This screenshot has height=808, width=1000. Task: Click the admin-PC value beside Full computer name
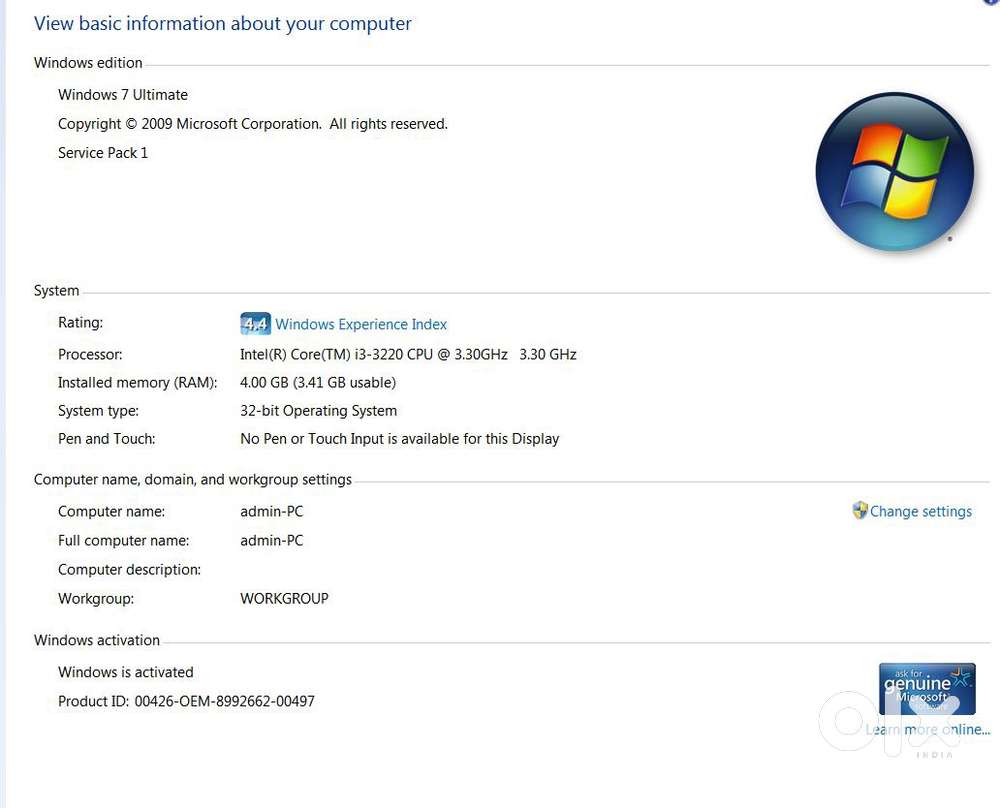point(271,540)
